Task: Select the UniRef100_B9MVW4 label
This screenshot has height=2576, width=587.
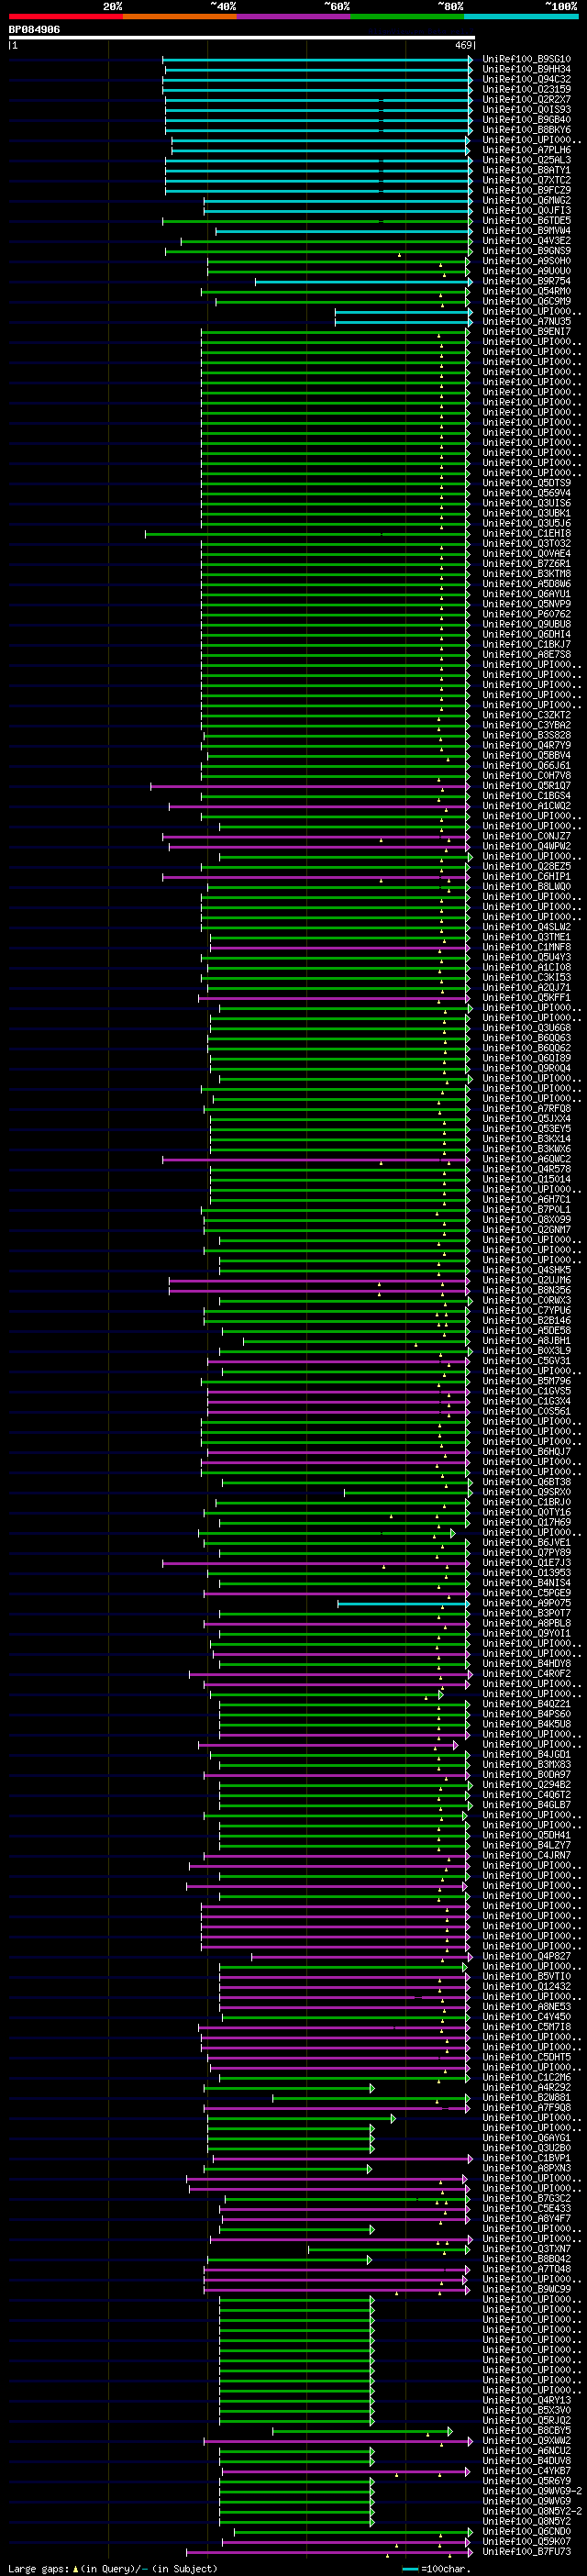Action: click(526, 231)
